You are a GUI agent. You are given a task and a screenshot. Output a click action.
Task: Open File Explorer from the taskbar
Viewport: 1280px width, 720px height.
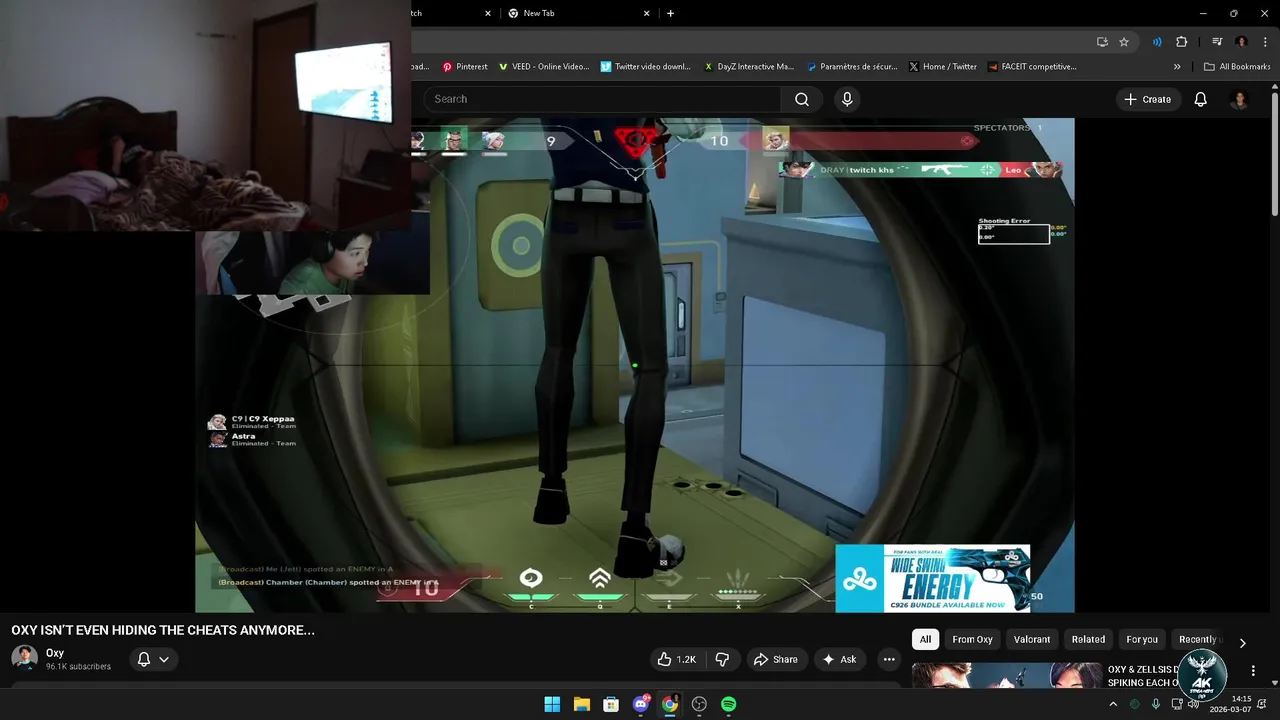pos(581,704)
